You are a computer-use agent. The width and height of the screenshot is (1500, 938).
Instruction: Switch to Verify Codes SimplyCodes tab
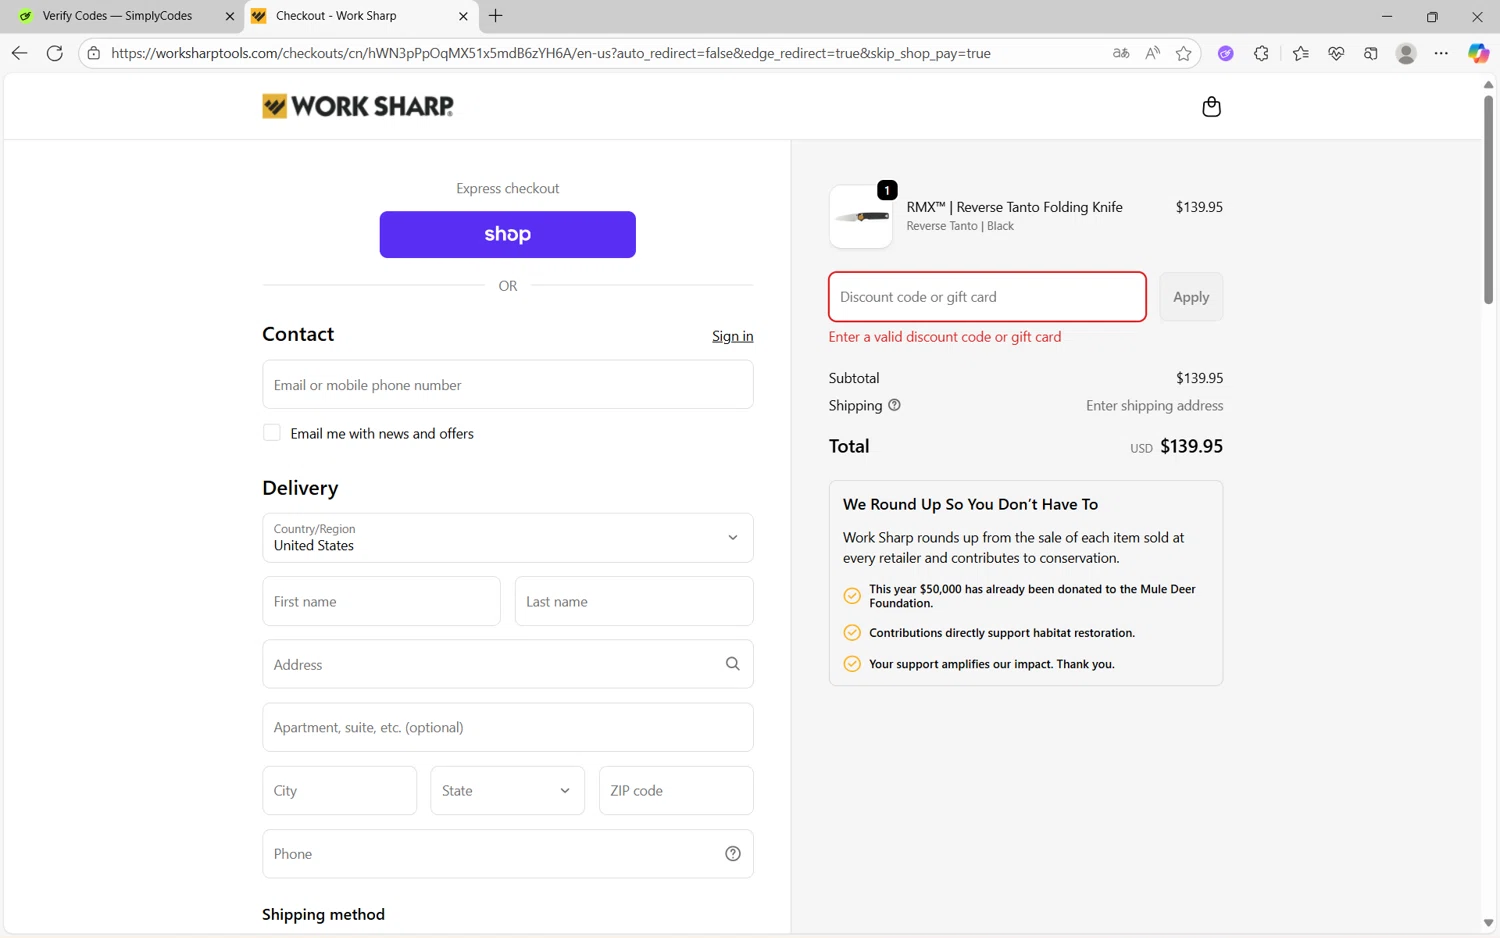(118, 16)
